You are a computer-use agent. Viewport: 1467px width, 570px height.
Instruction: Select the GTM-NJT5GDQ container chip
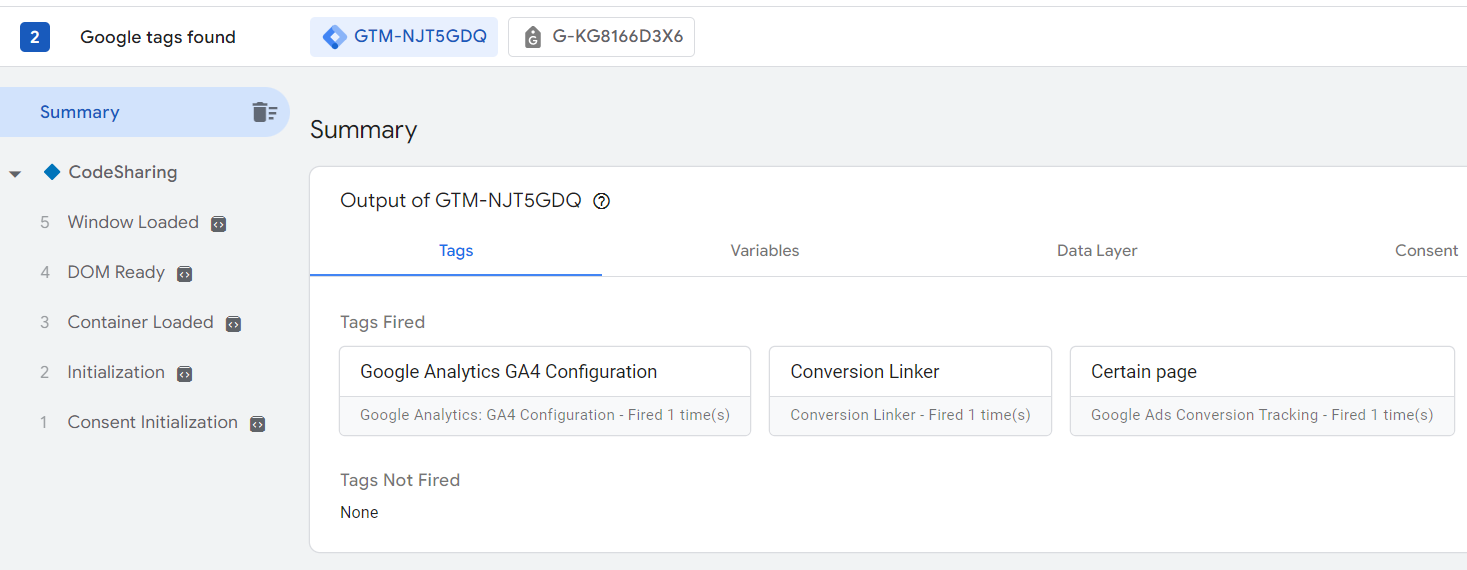click(404, 37)
